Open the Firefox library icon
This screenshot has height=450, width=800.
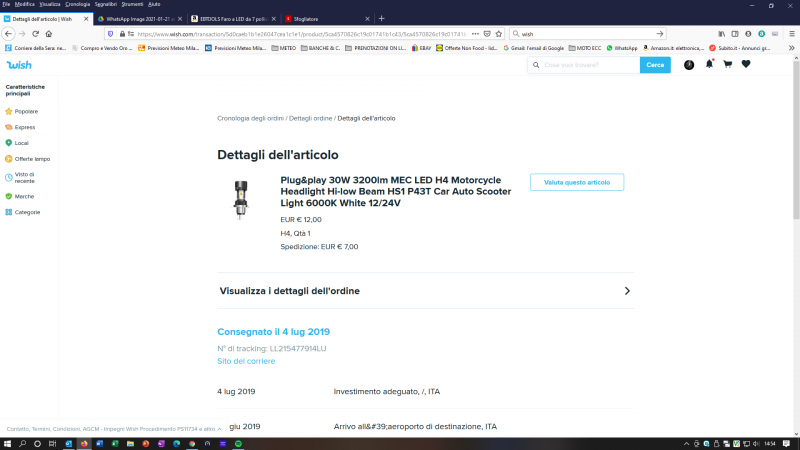point(721,34)
